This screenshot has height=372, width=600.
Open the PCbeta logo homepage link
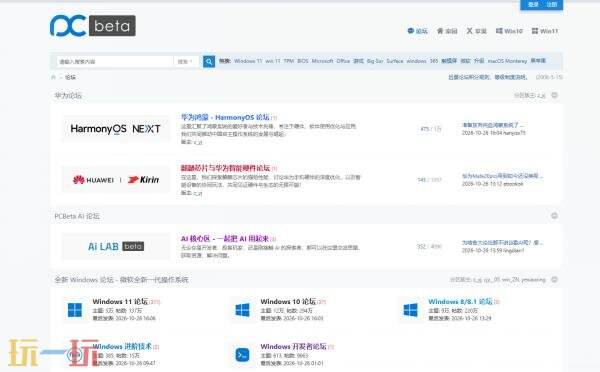pyautogui.click(x=93, y=26)
